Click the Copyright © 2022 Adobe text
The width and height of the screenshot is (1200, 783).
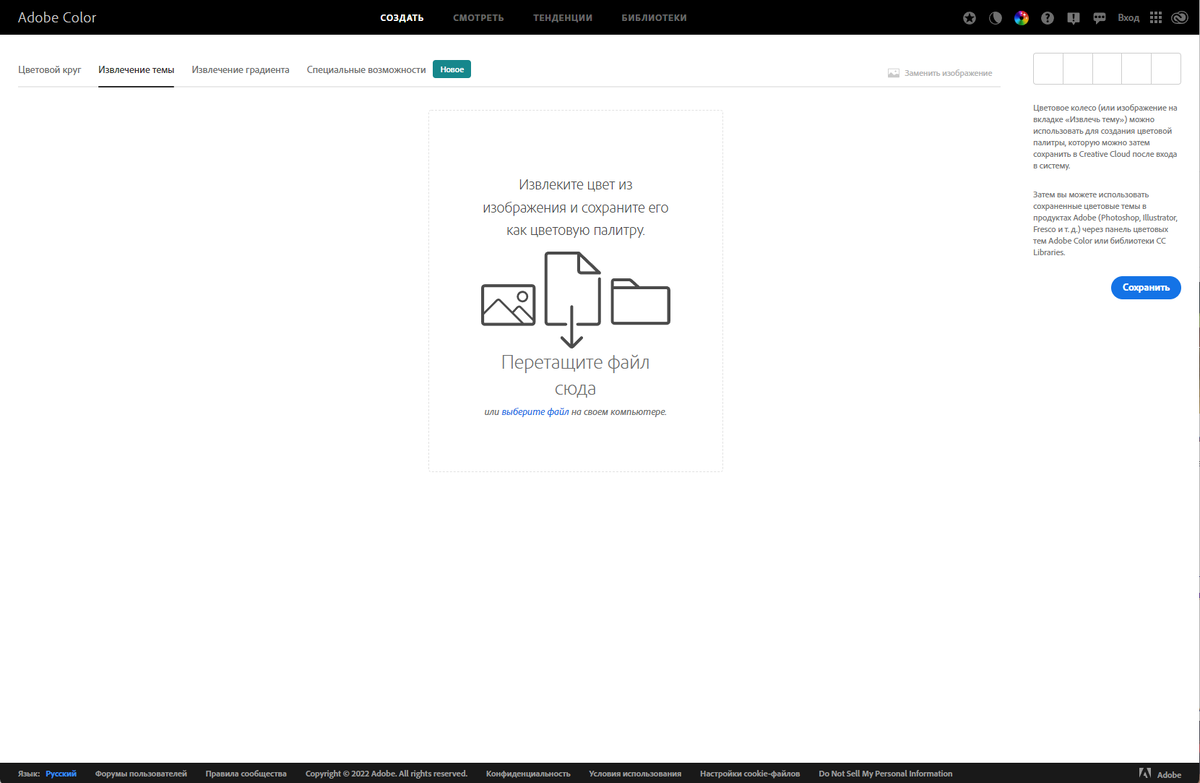click(x=386, y=774)
